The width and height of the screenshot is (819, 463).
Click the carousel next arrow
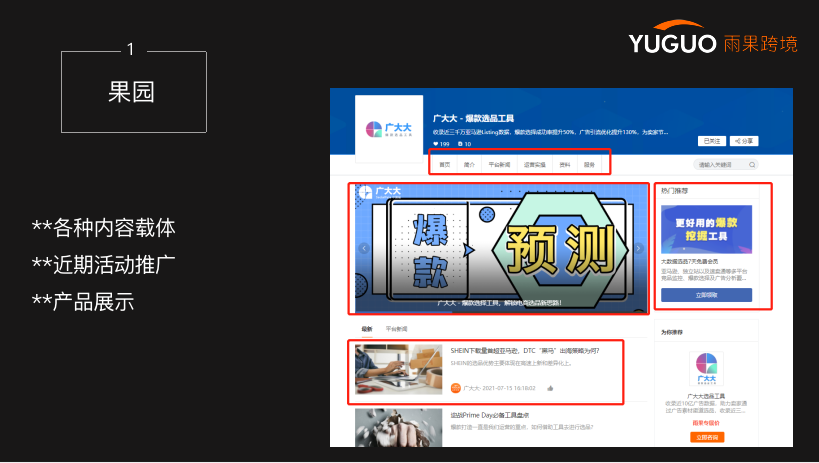(638, 248)
